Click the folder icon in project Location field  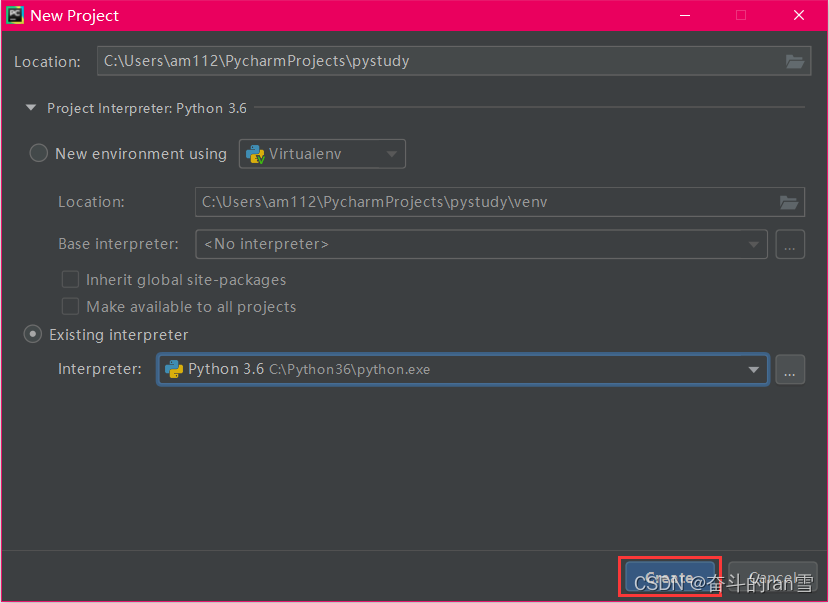click(795, 61)
